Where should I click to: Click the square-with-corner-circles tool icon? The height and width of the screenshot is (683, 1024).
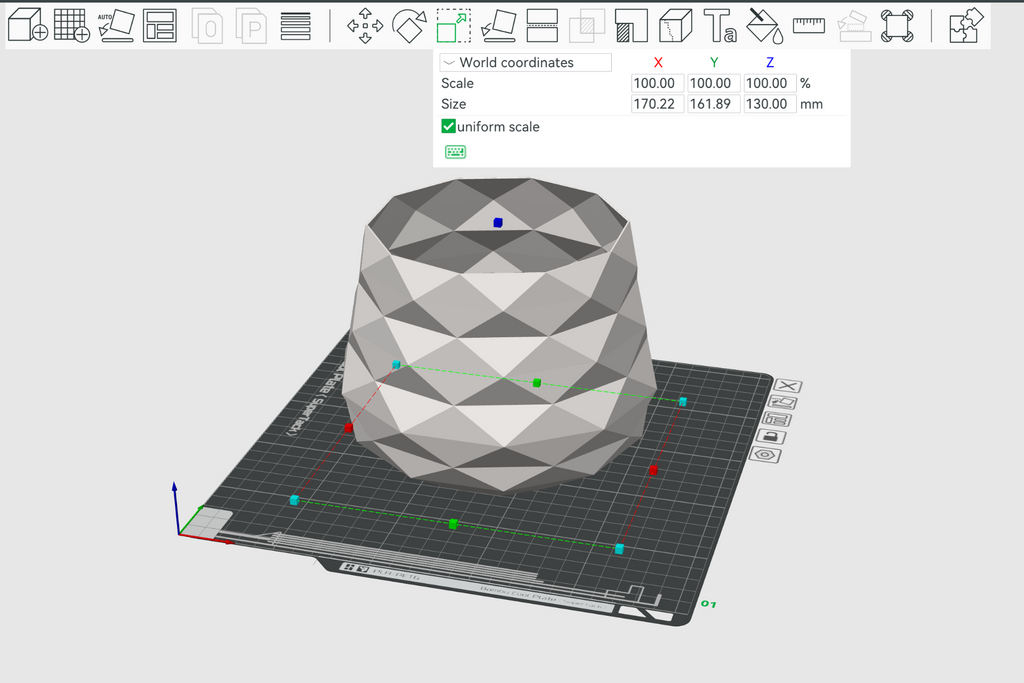pyautogui.click(x=897, y=26)
